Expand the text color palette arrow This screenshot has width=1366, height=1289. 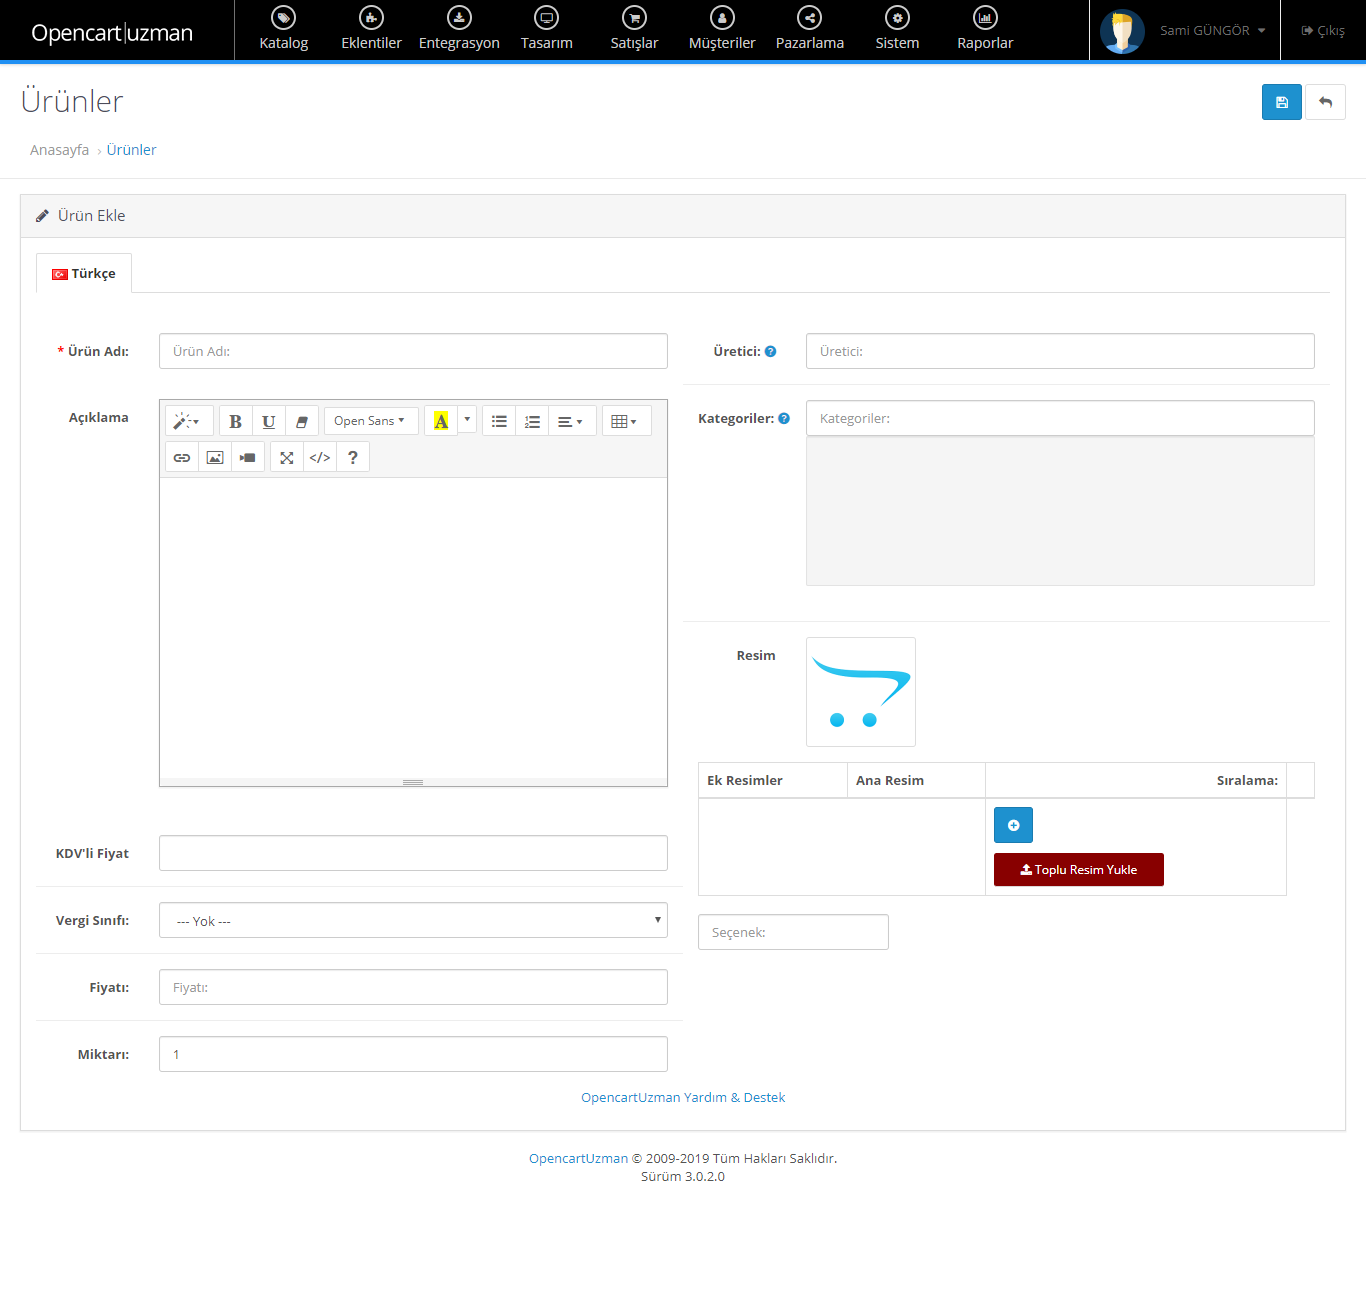(x=467, y=420)
